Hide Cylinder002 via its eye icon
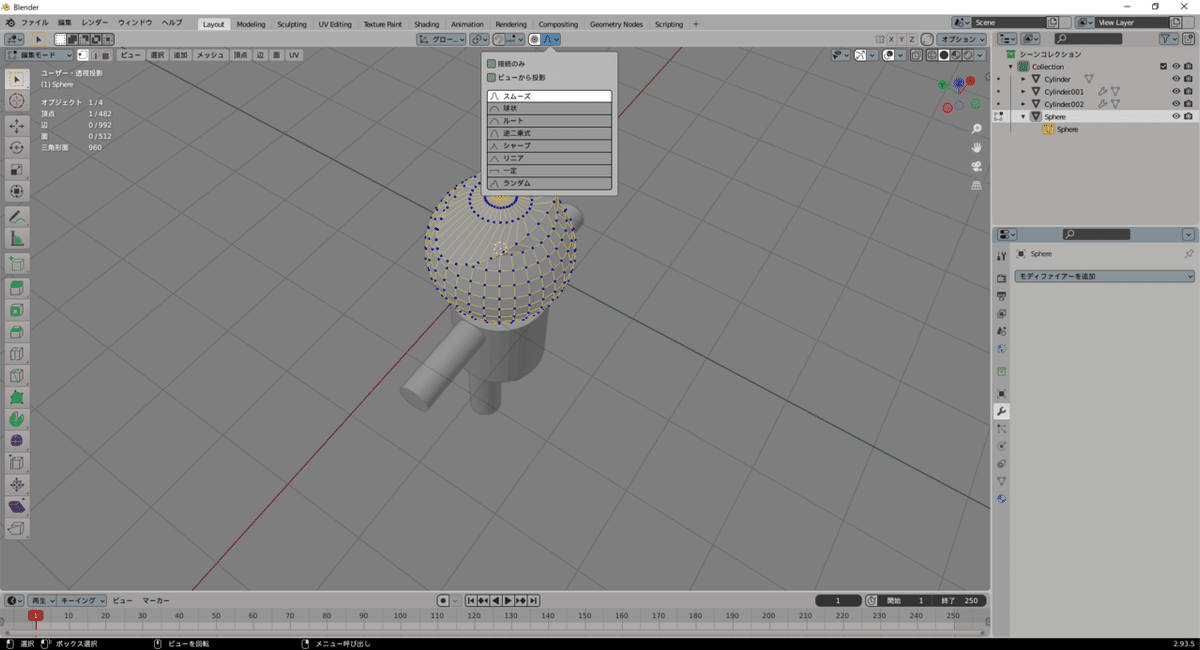 [x=1176, y=104]
